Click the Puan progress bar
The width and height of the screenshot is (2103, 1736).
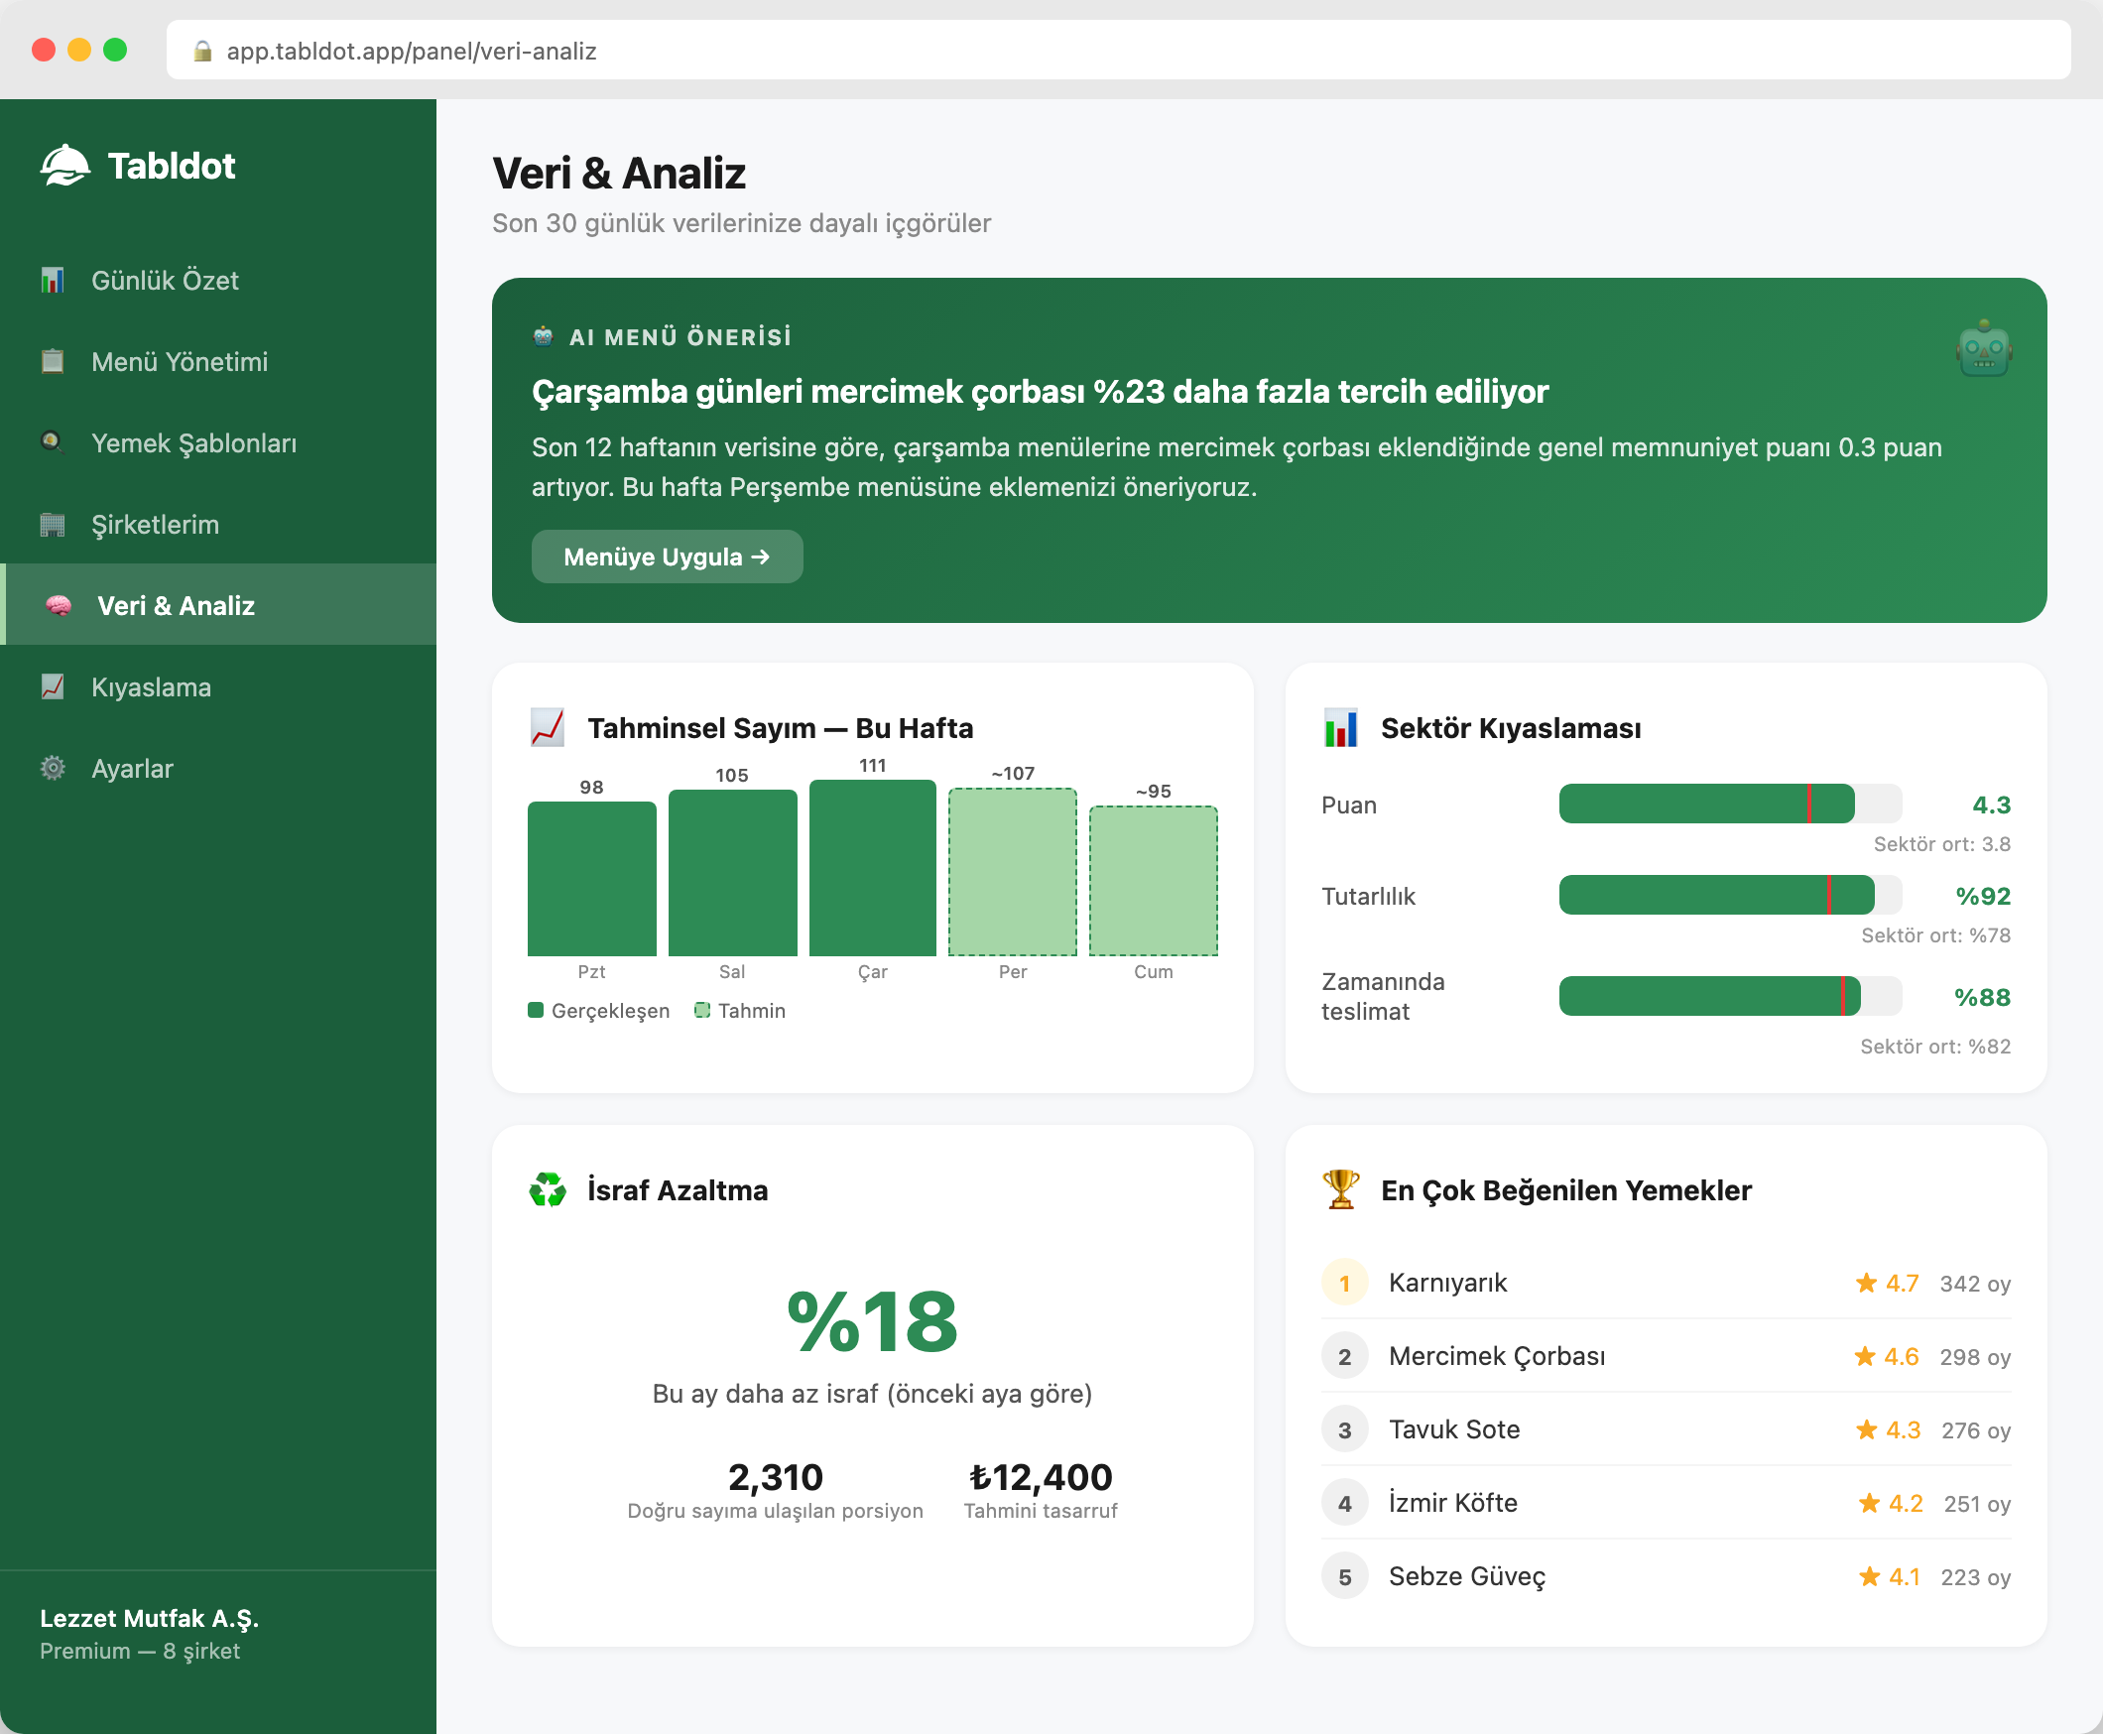click(1729, 805)
